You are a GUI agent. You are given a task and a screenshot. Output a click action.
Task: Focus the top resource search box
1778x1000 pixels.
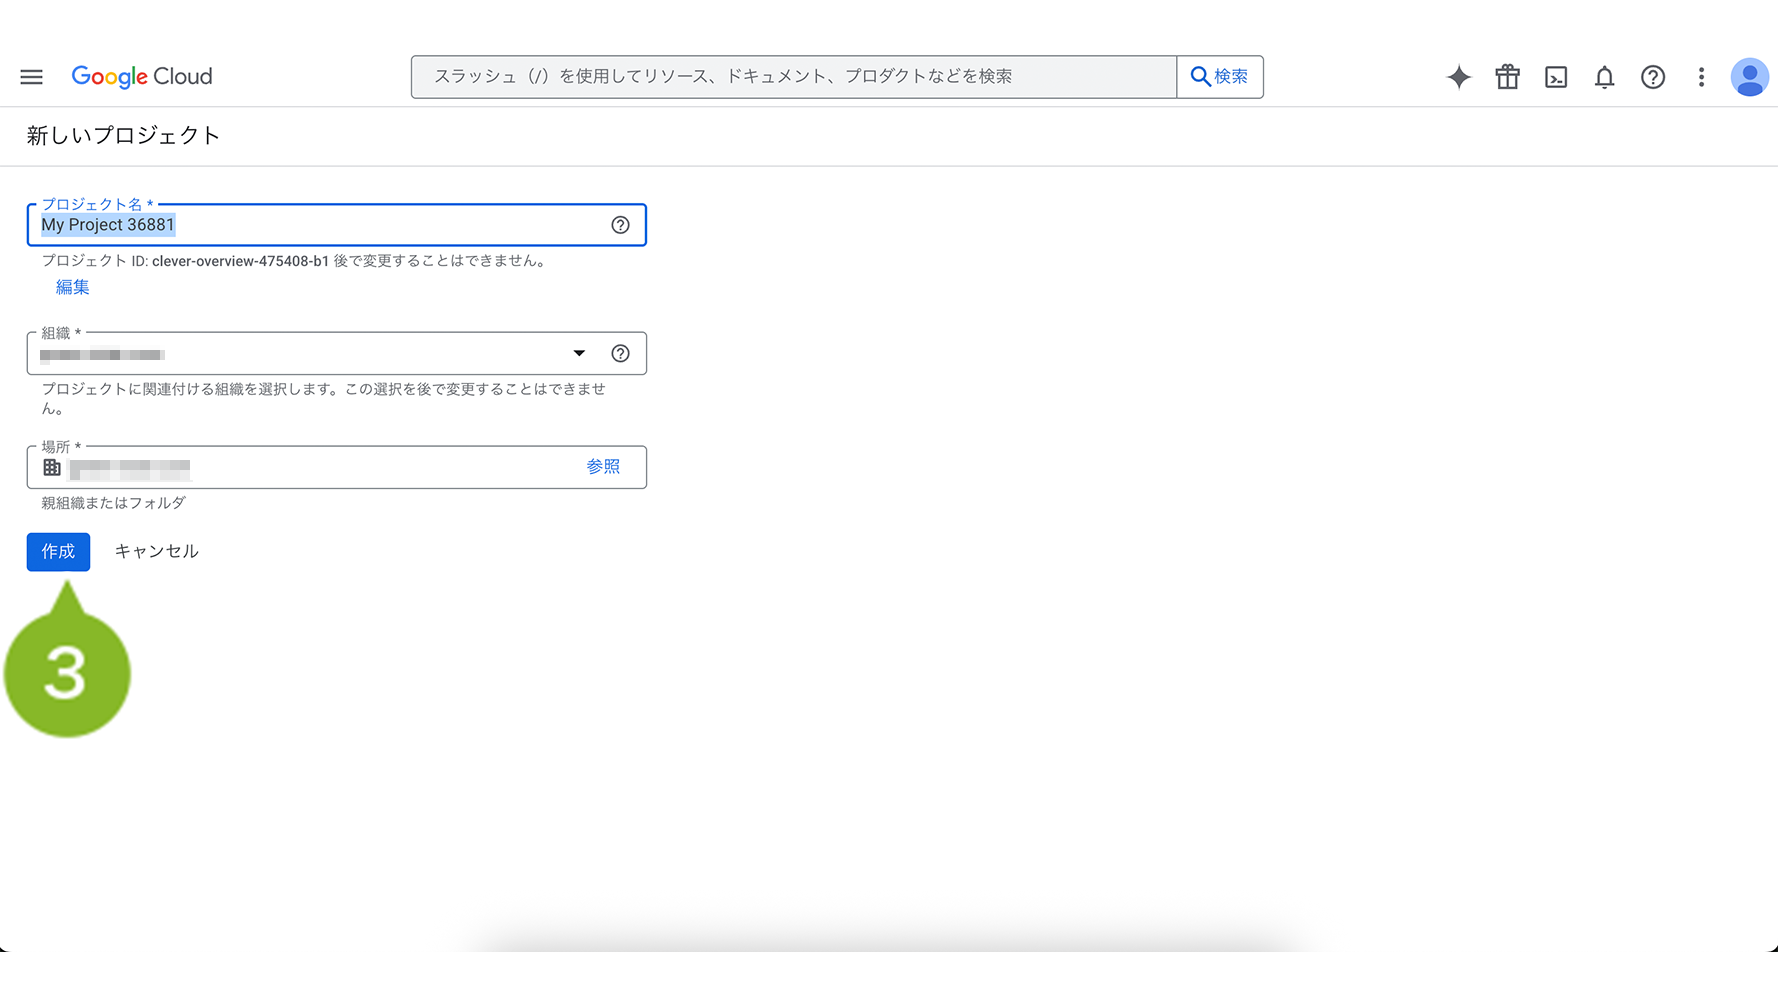click(793, 77)
